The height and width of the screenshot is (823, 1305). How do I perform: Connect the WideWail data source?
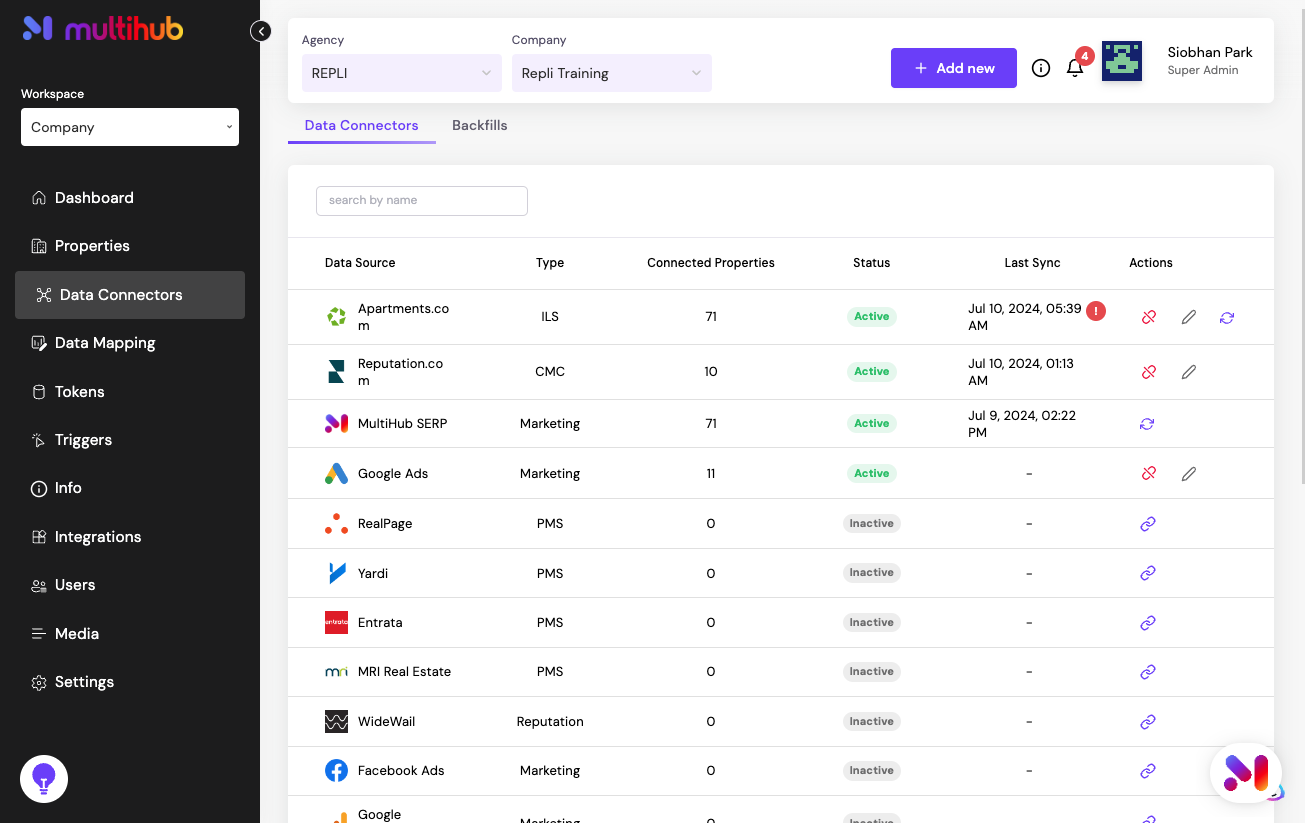[x=1148, y=722]
